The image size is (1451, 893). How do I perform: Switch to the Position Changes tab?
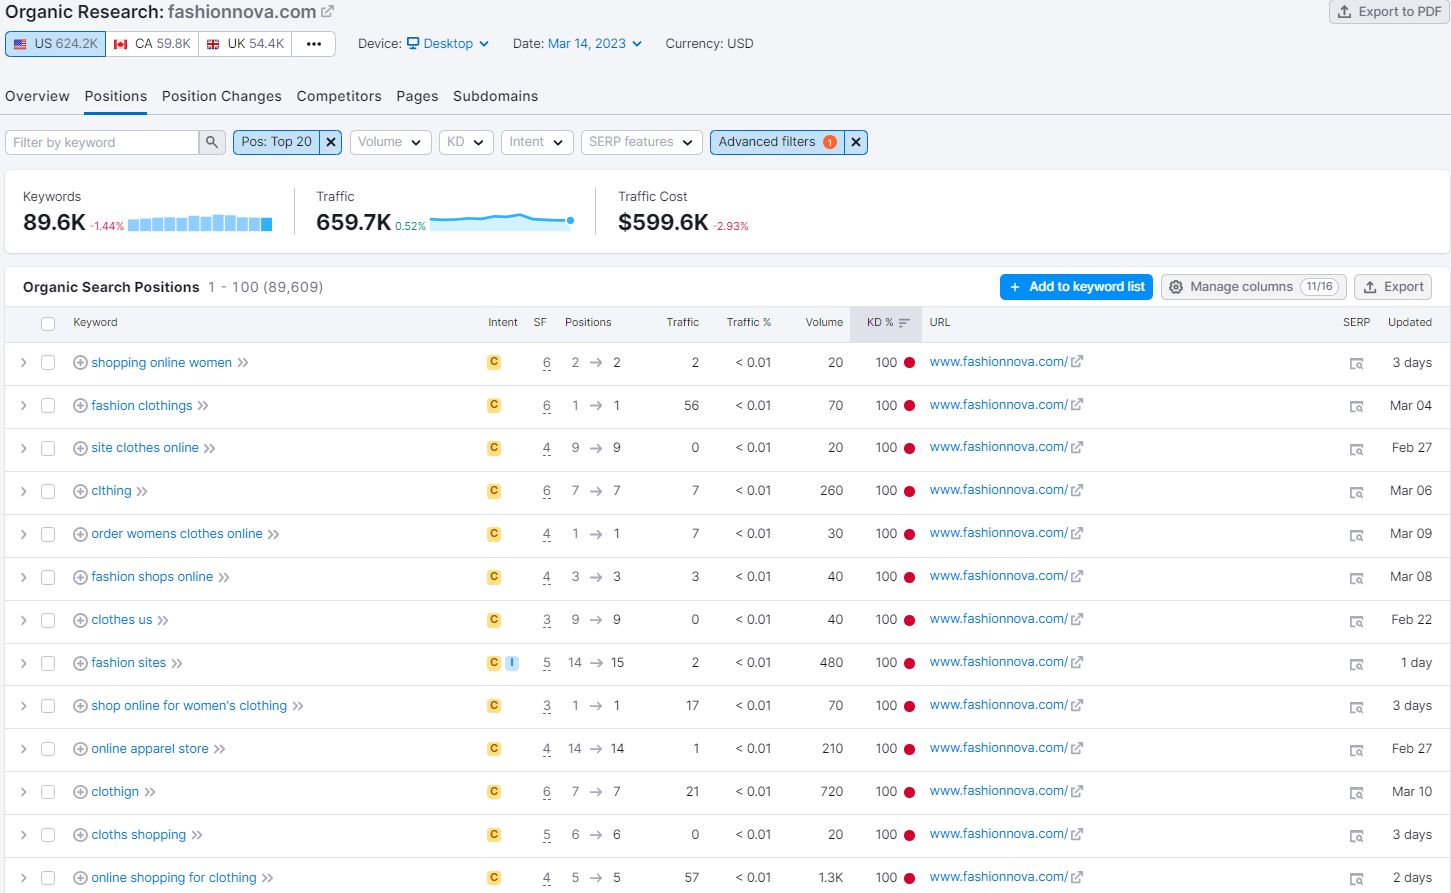222,96
